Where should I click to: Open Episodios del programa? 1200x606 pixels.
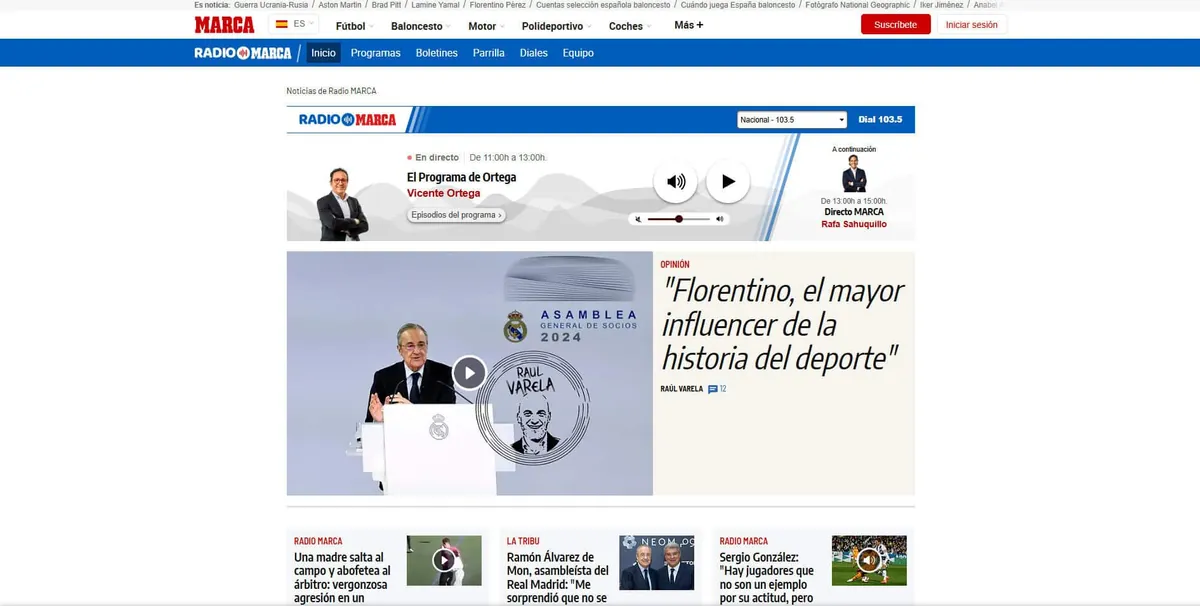coord(456,215)
